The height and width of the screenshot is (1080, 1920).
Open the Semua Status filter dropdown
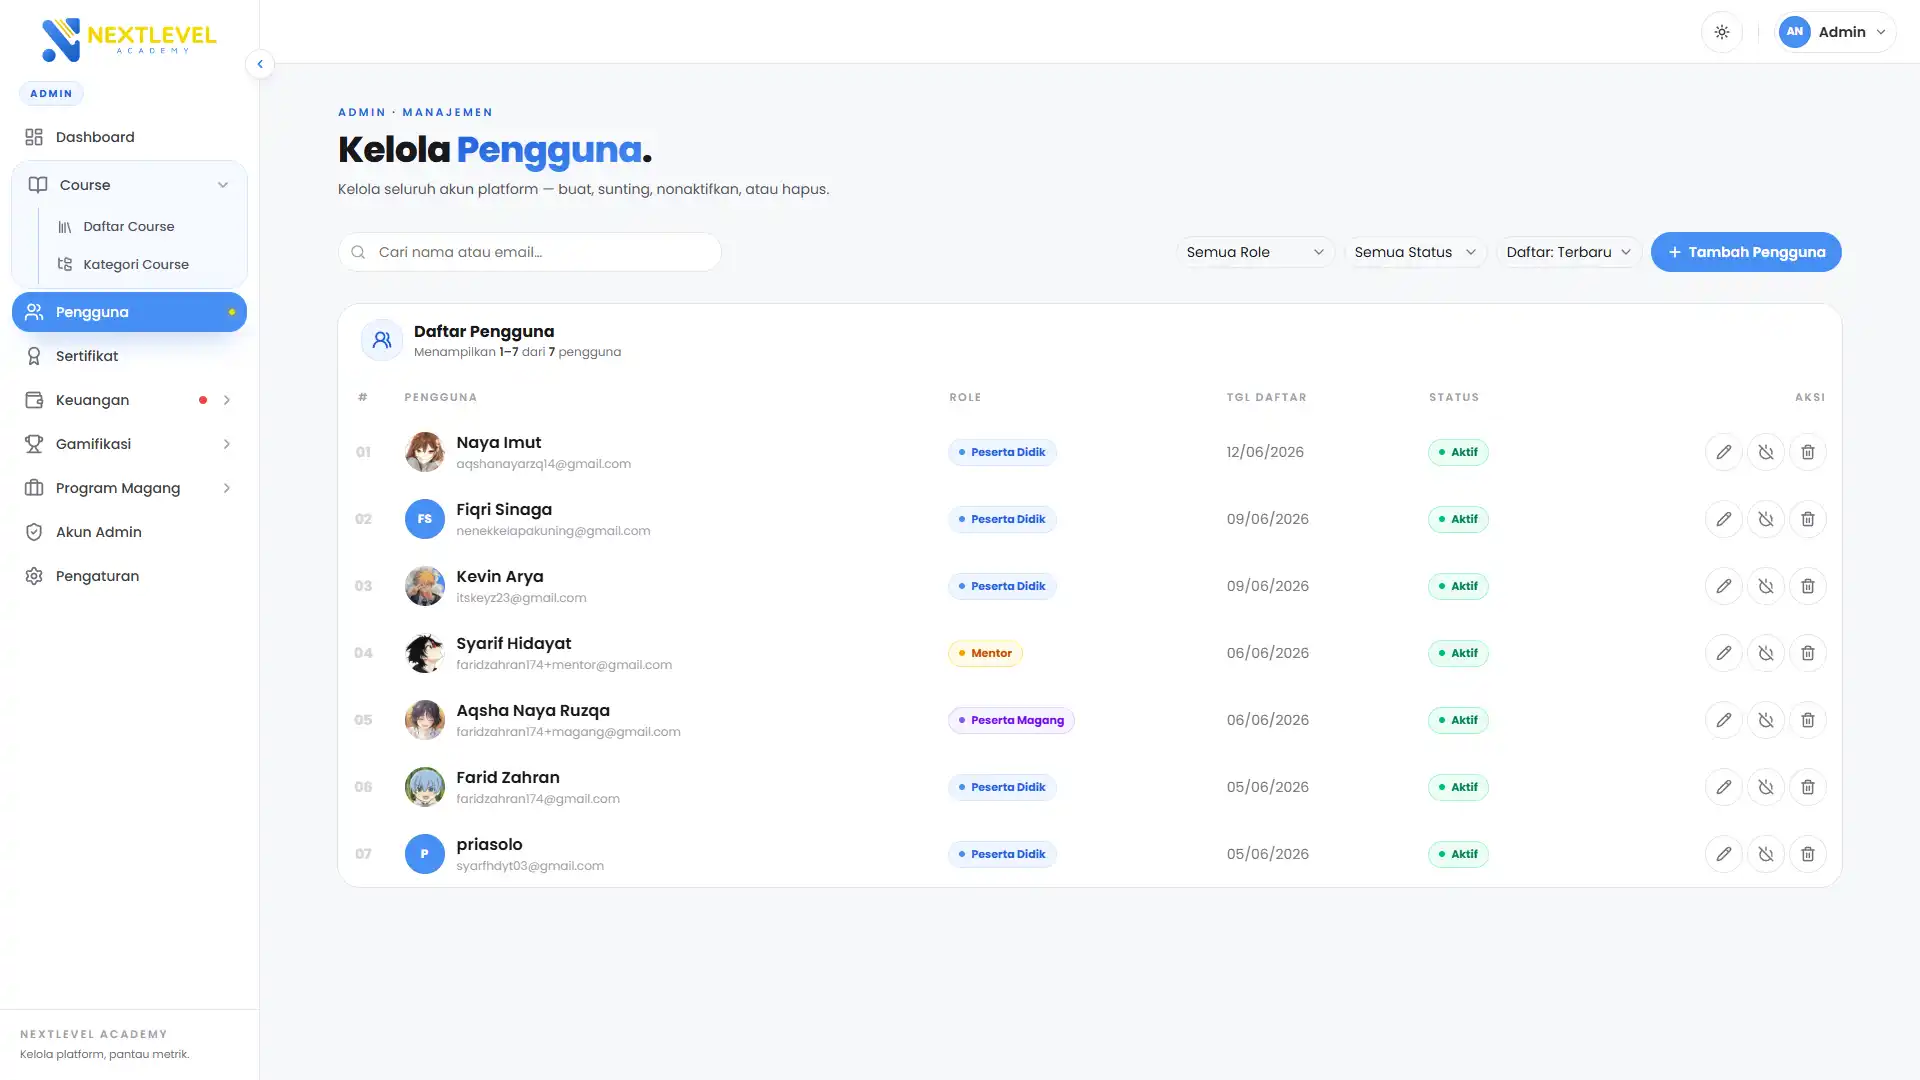pos(1415,252)
